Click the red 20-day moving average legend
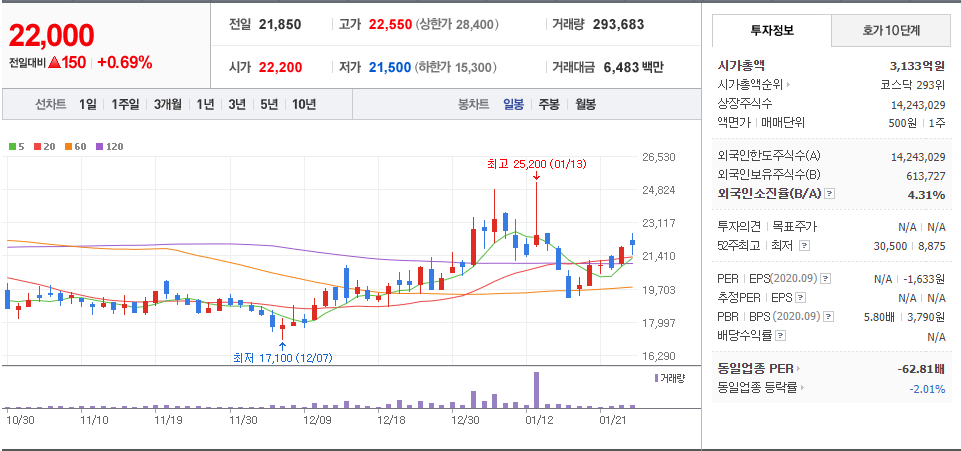 click(45, 146)
